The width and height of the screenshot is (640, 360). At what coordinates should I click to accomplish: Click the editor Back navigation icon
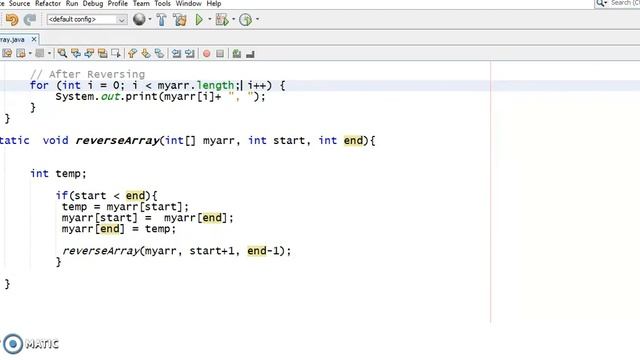coord(21,53)
